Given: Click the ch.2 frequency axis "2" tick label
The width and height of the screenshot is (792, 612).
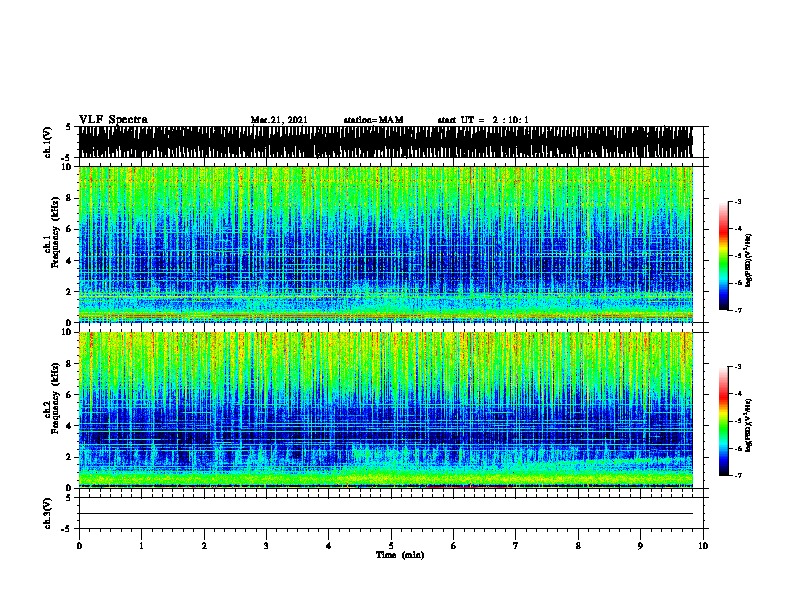Looking at the screenshot, I should point(69,457).
